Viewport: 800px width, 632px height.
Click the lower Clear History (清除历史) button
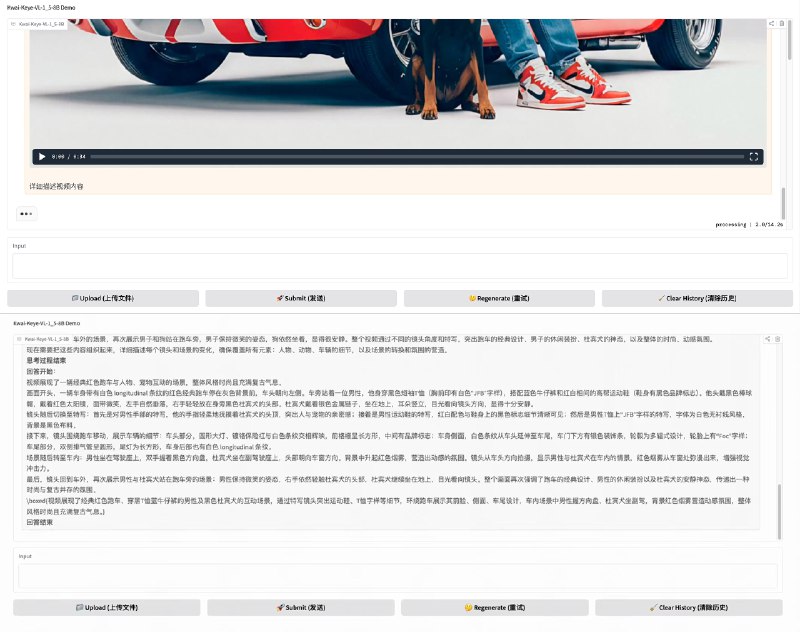689,608
